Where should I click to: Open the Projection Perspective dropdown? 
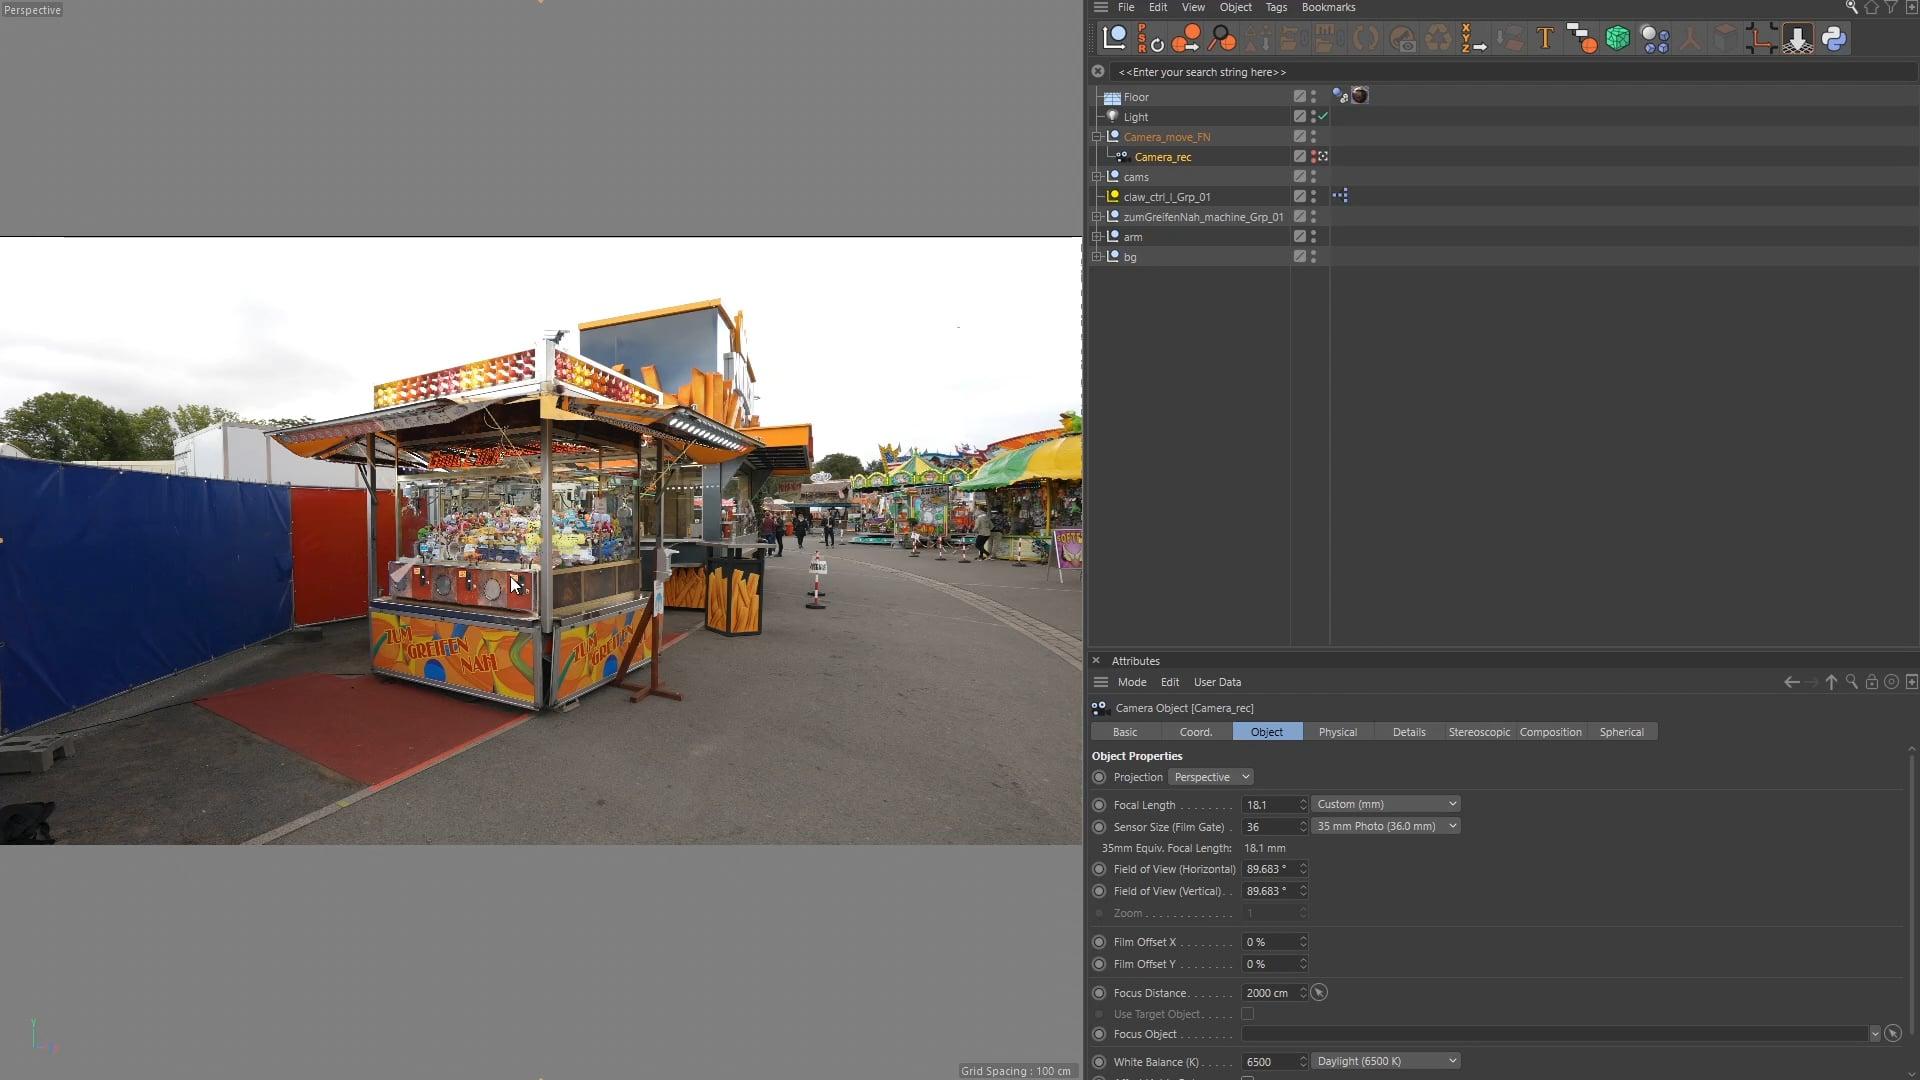coord(1211,777)
